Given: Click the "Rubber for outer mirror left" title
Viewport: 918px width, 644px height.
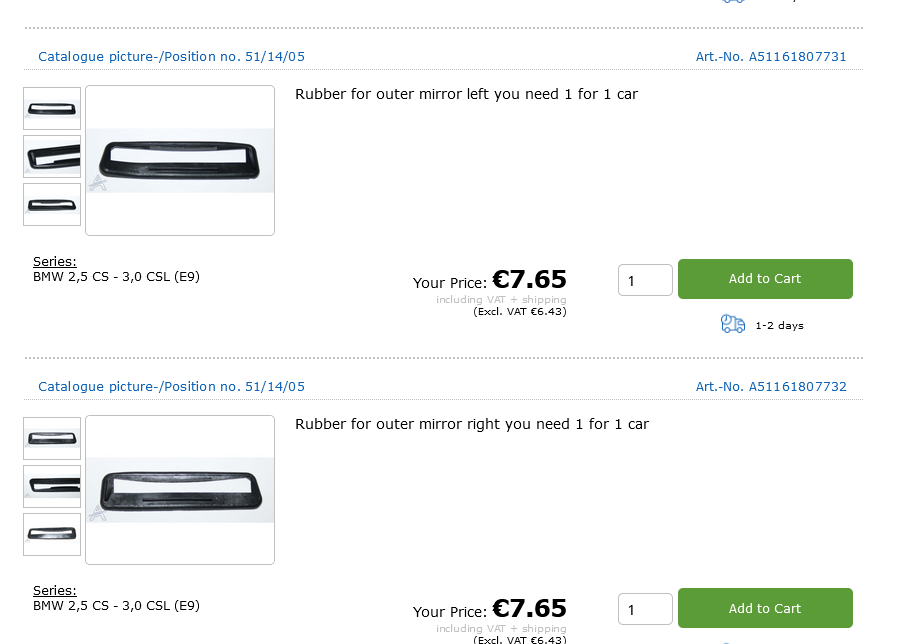Looking at the screenshot, I should point(466,94).
